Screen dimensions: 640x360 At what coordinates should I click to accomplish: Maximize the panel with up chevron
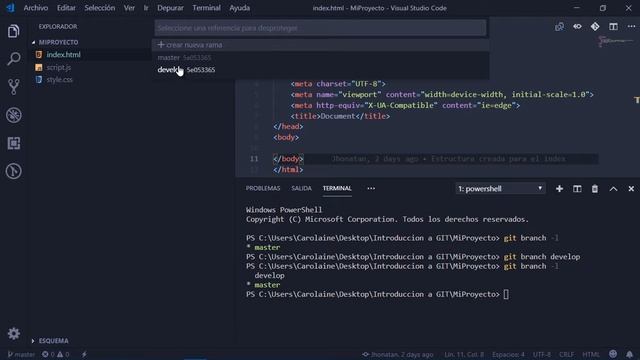[613, 189]
